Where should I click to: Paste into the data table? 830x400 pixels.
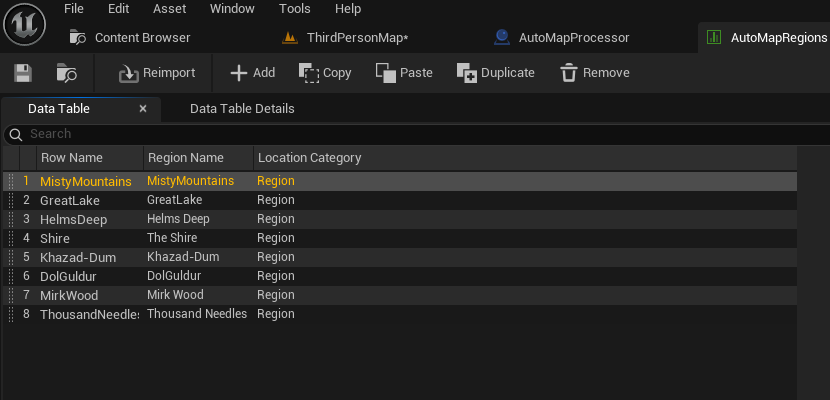click(x=404, y=73)
